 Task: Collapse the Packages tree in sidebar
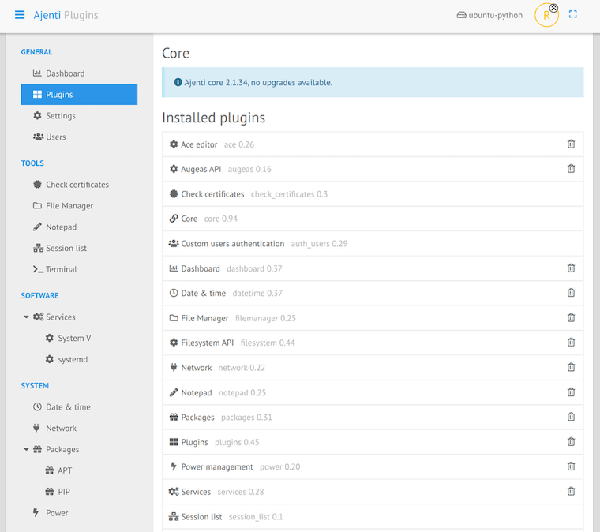click(x=27, y=449)
